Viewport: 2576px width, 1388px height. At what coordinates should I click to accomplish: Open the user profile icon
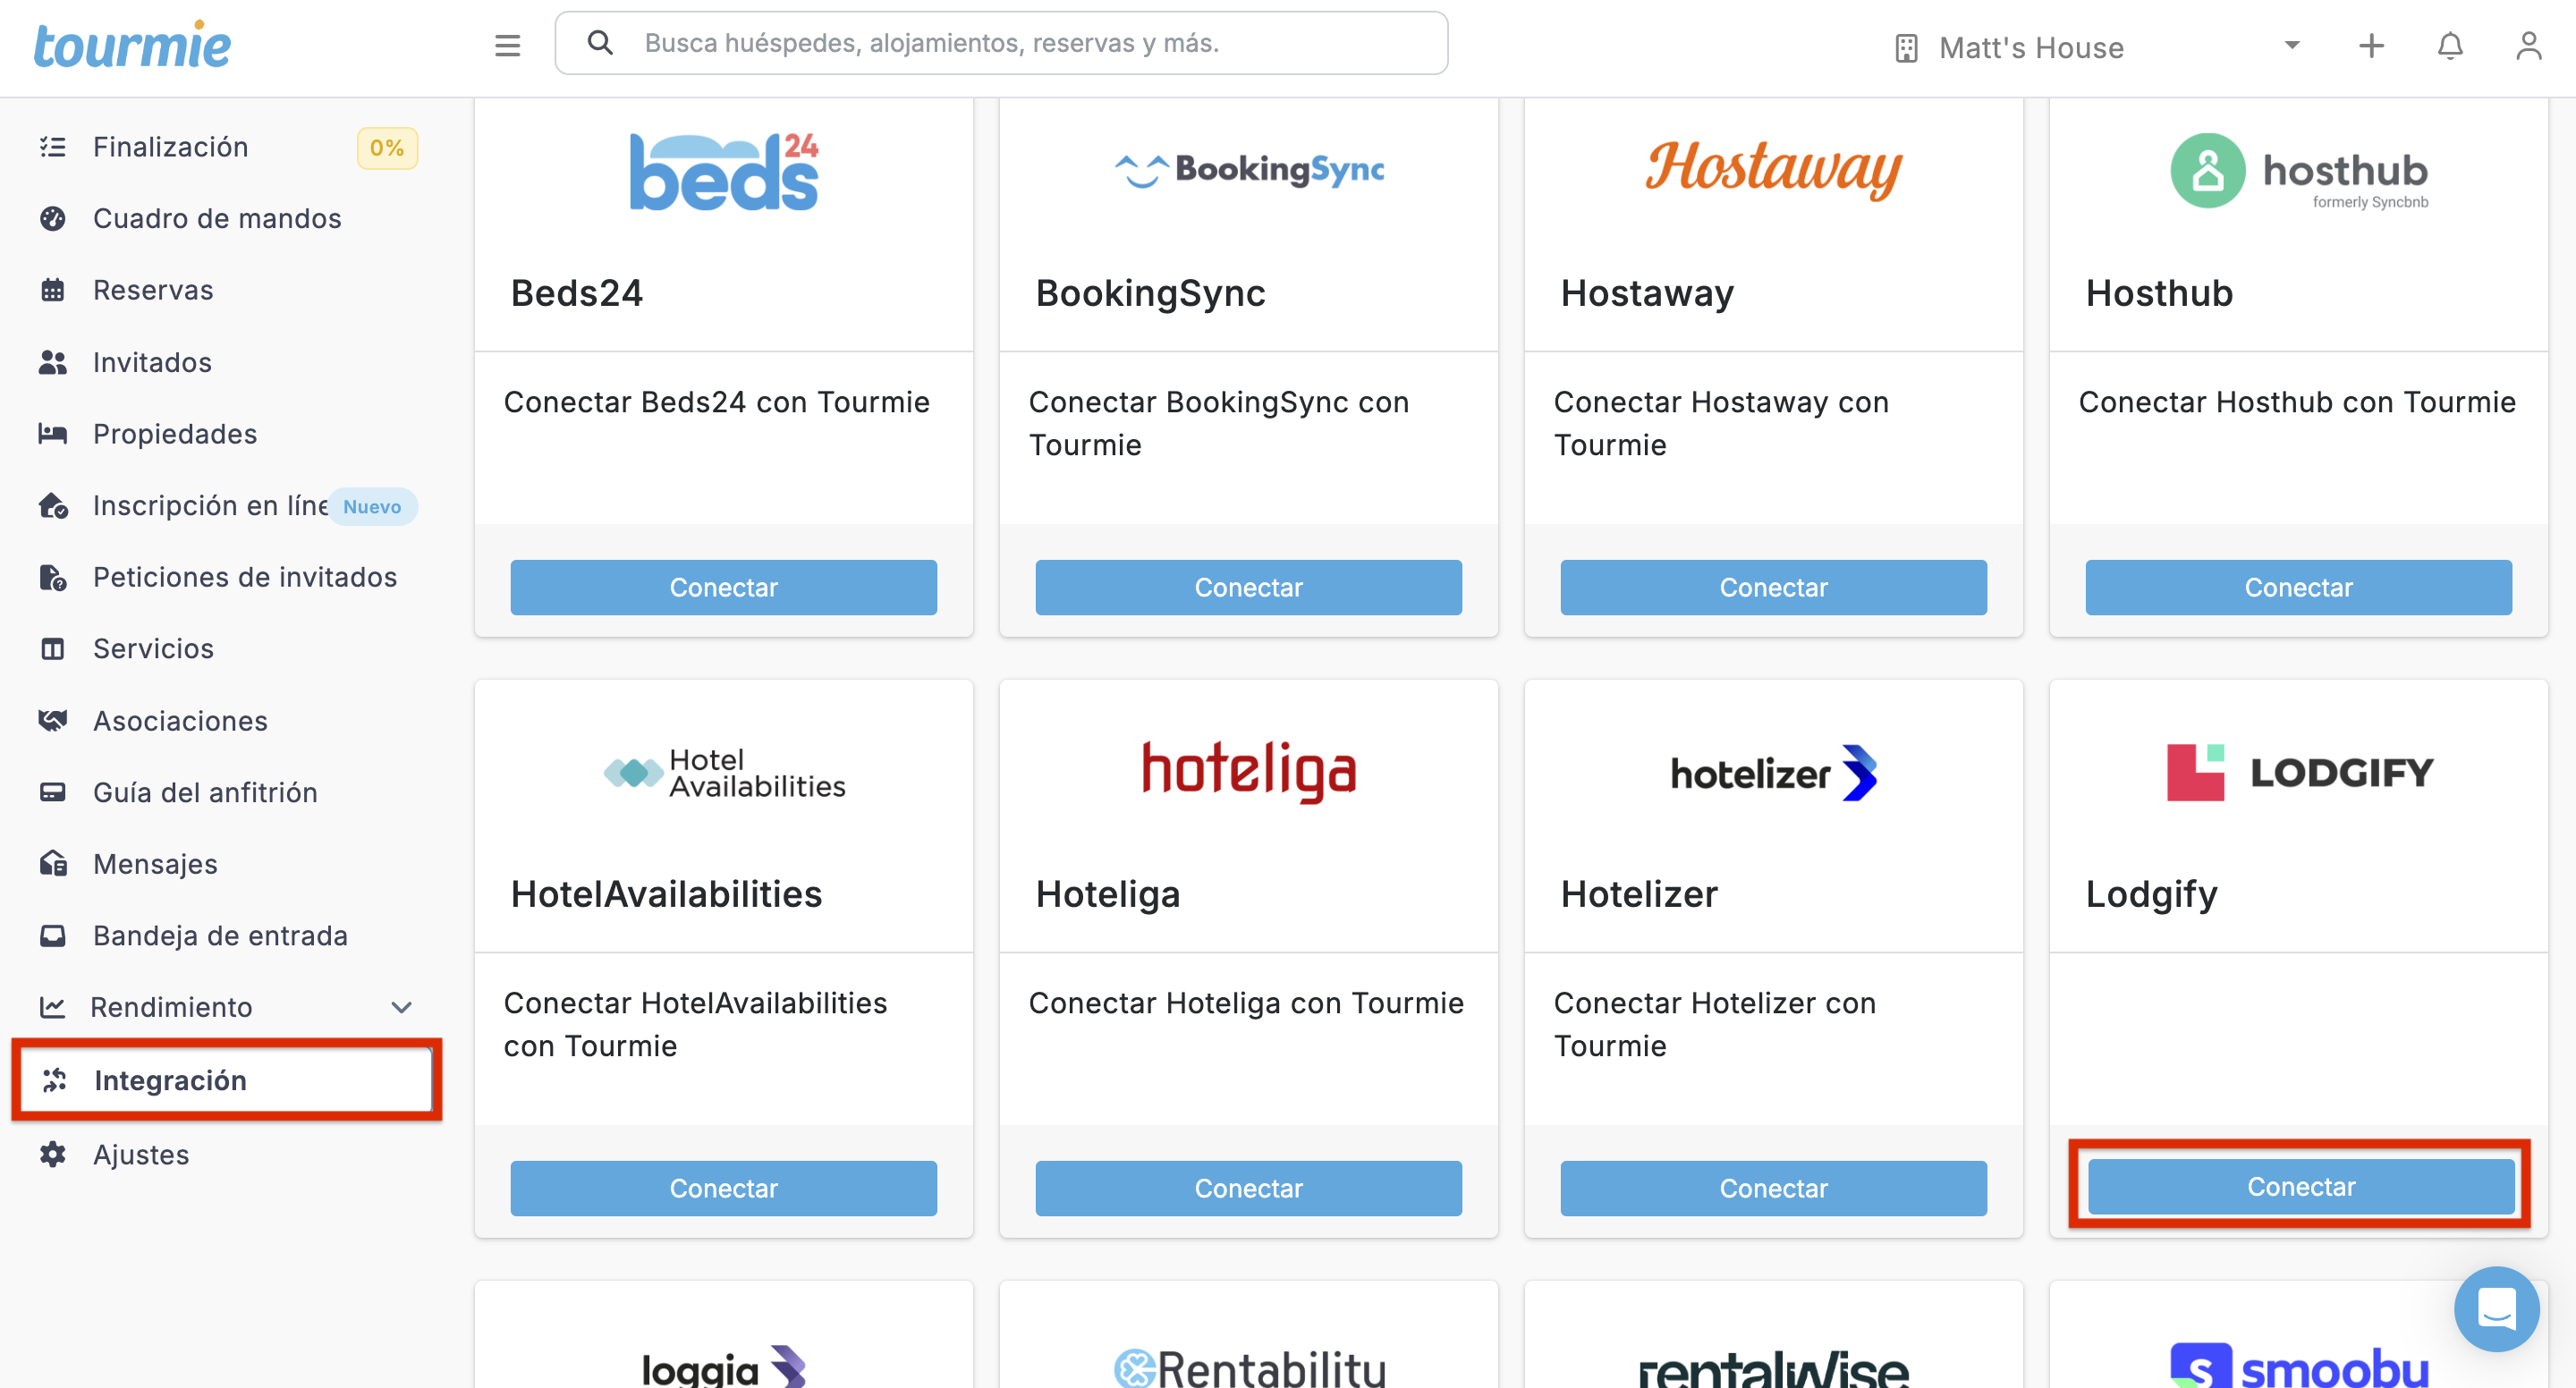point(2528,46)
